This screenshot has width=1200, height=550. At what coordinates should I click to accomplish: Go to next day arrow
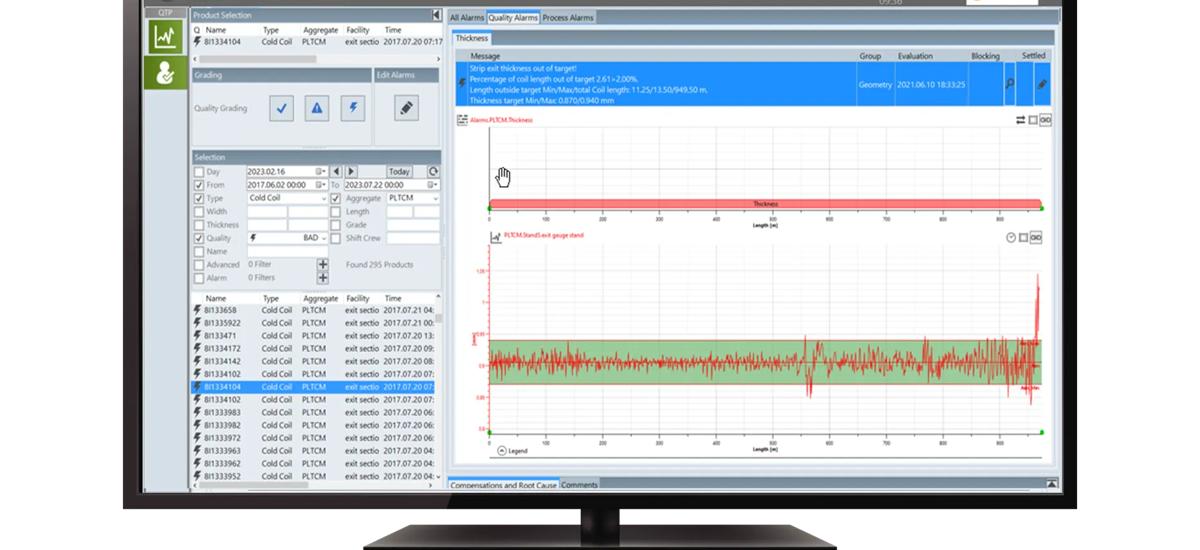pos(351,172)
